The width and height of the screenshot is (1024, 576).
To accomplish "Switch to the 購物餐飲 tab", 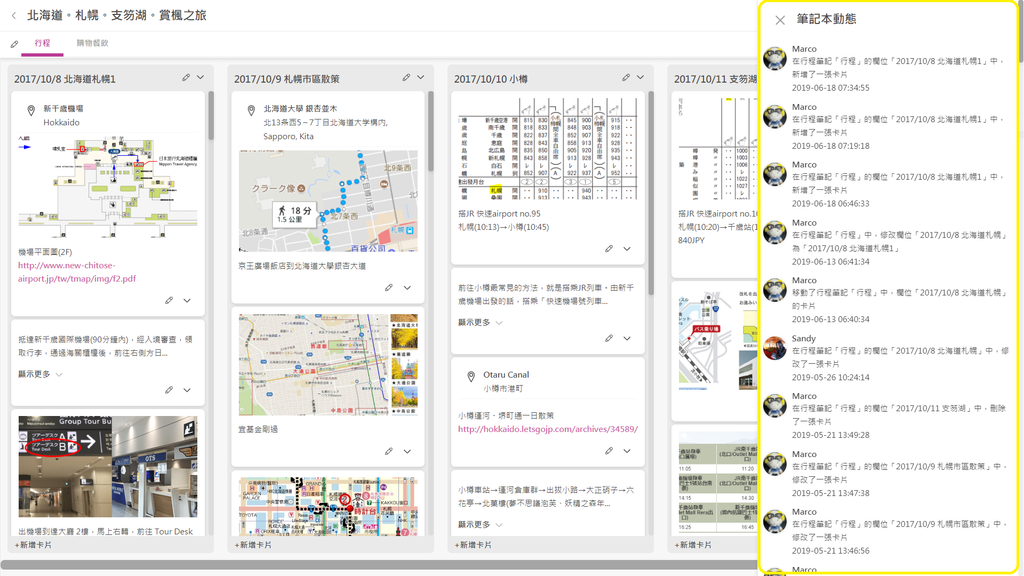I will tap(92, 43).
